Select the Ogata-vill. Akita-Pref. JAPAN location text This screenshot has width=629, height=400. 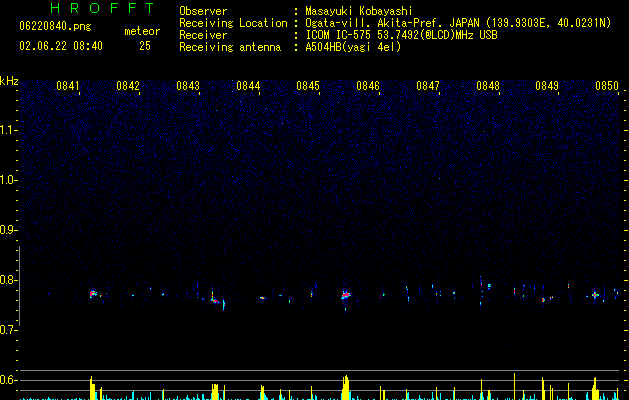tap(458, 23)
